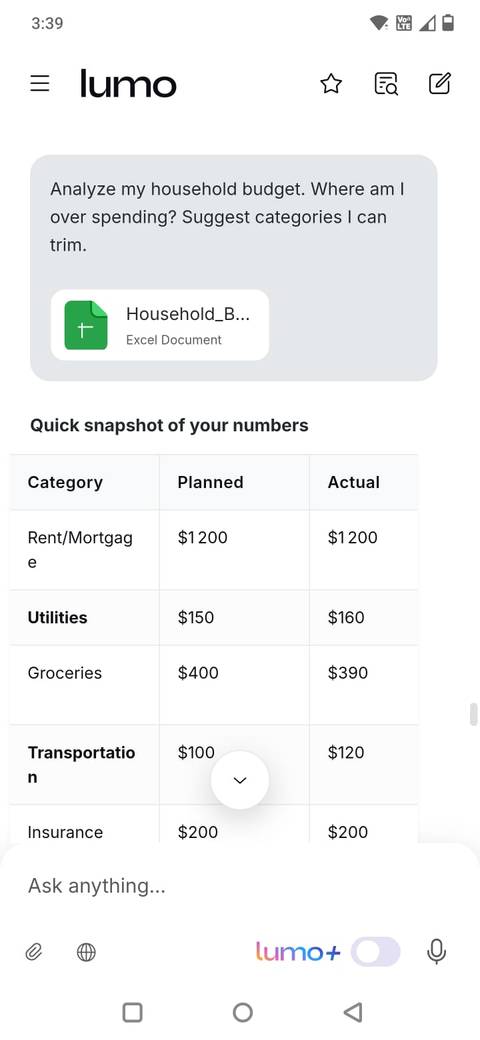Toggle the lumo+ switch
The image size is (480, 1040).
376,952
